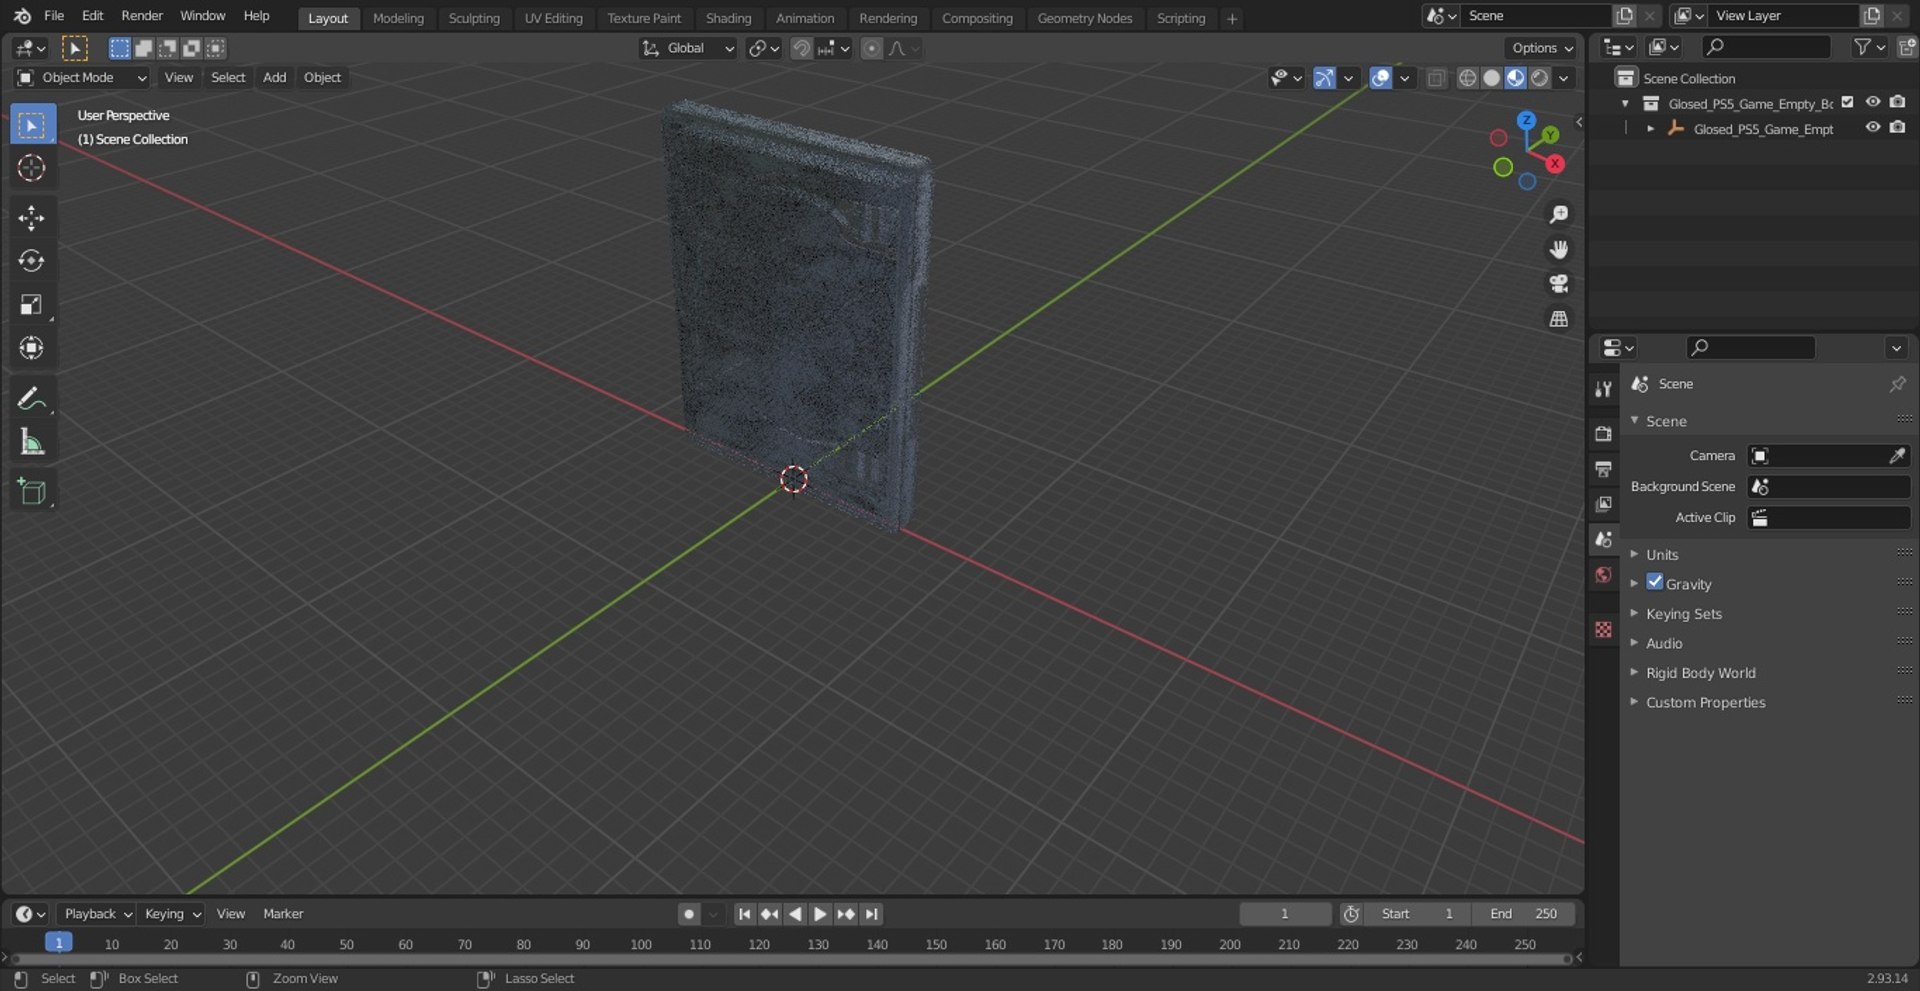Switch to the Modeling workspace tab
This screenshot has height=991, width=1920.
398,18
